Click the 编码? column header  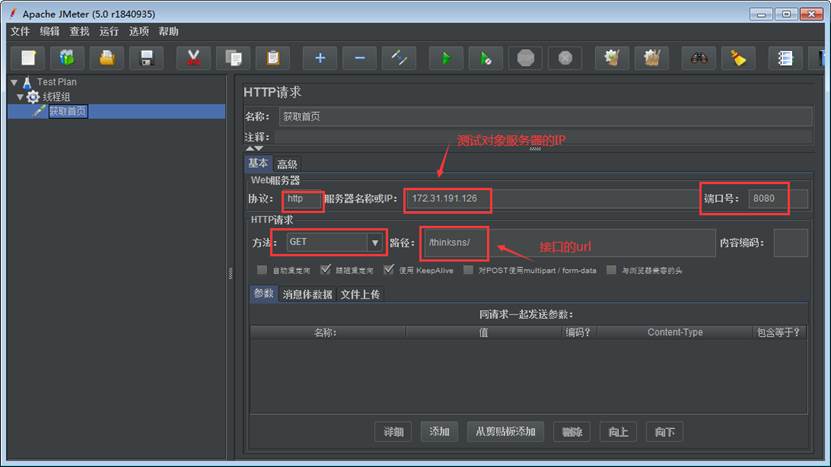(x=578, y=332)
